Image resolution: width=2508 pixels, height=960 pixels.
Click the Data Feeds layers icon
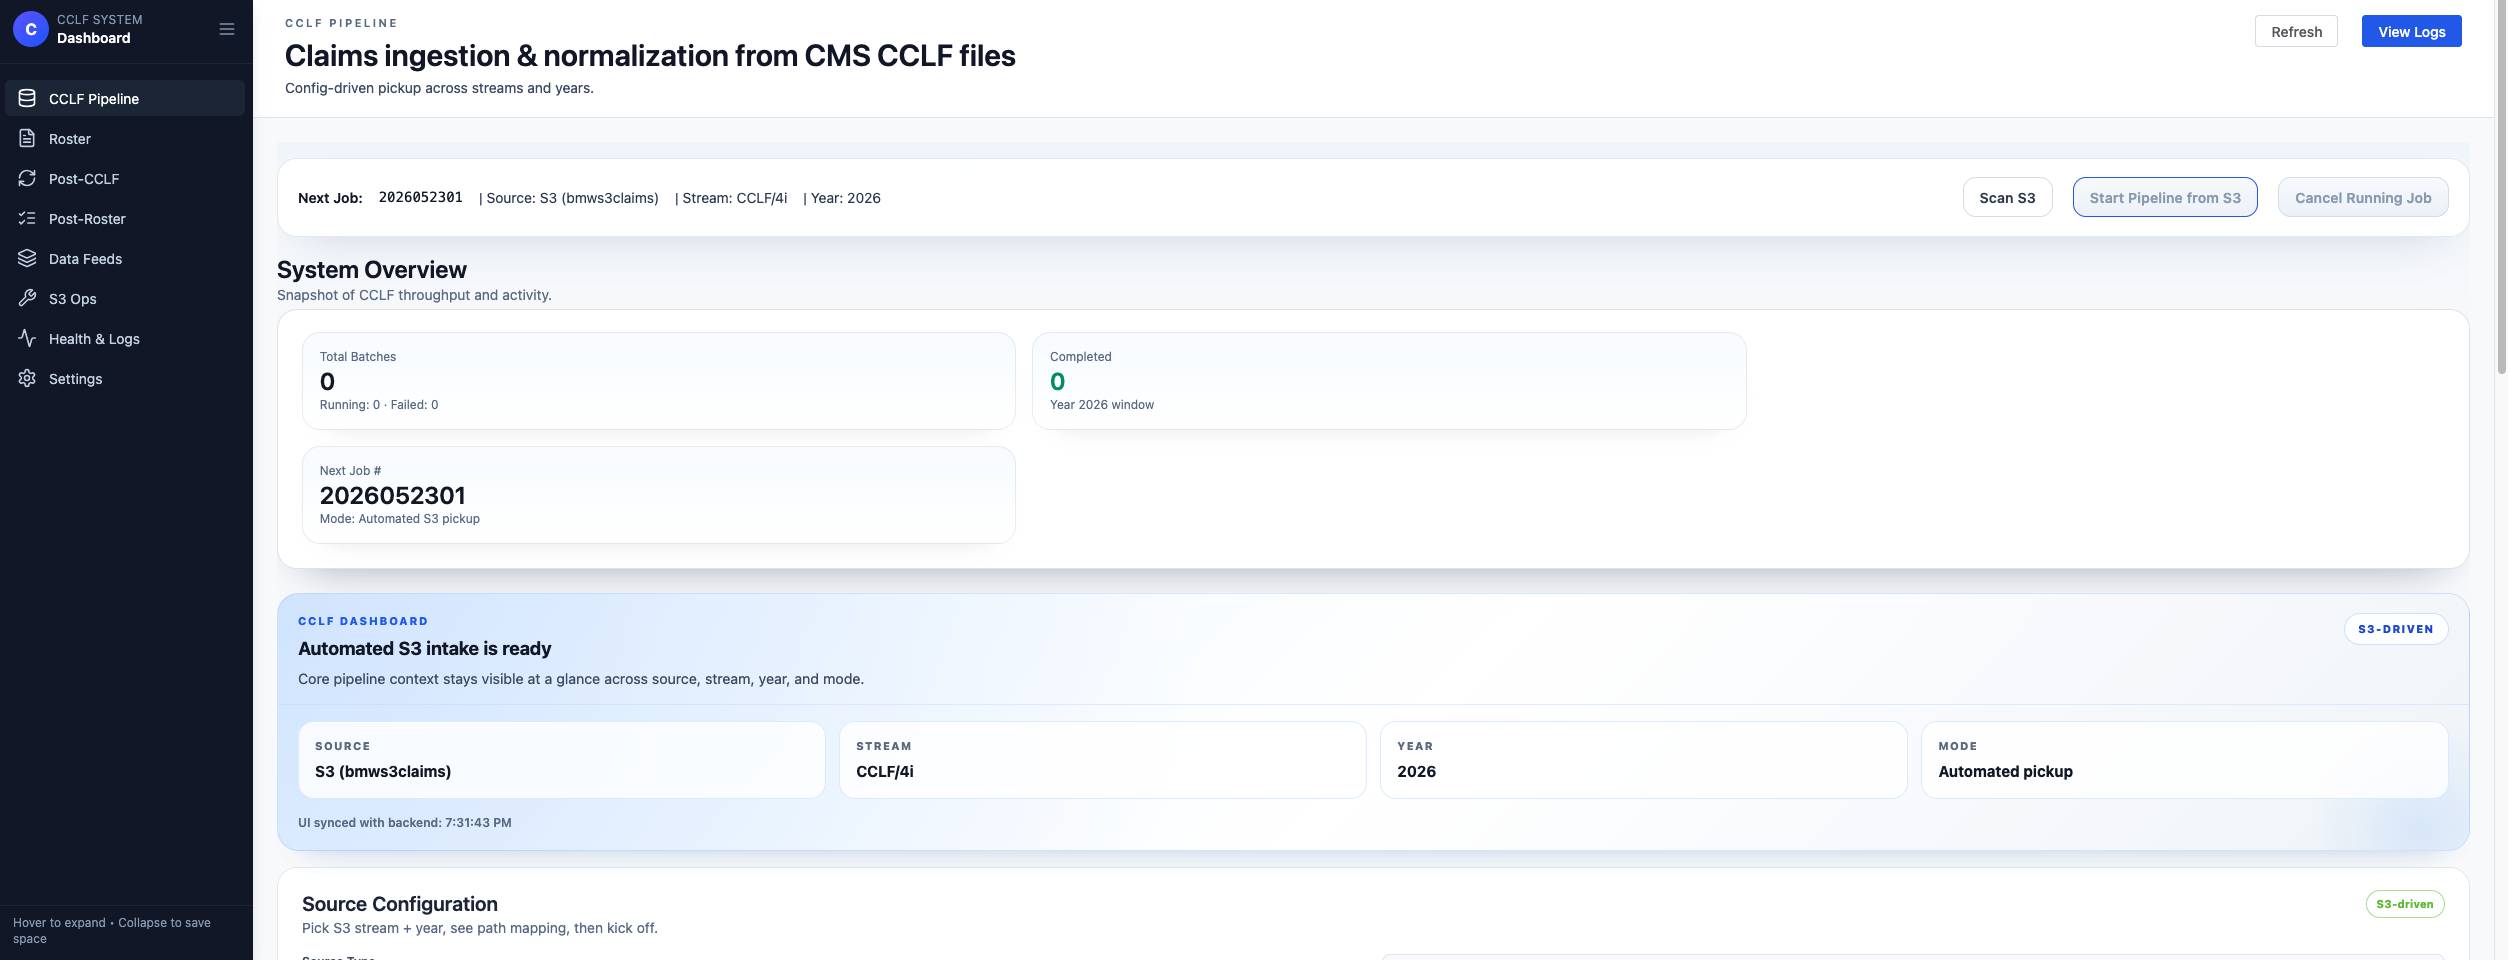[27, 258]
